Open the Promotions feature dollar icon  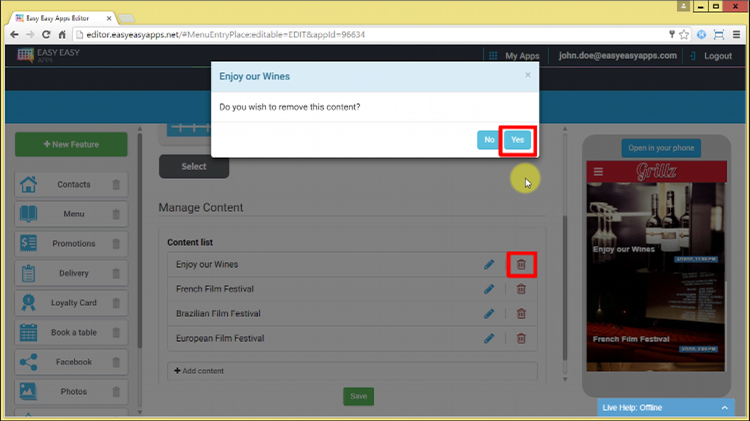[x=28, y=244]
